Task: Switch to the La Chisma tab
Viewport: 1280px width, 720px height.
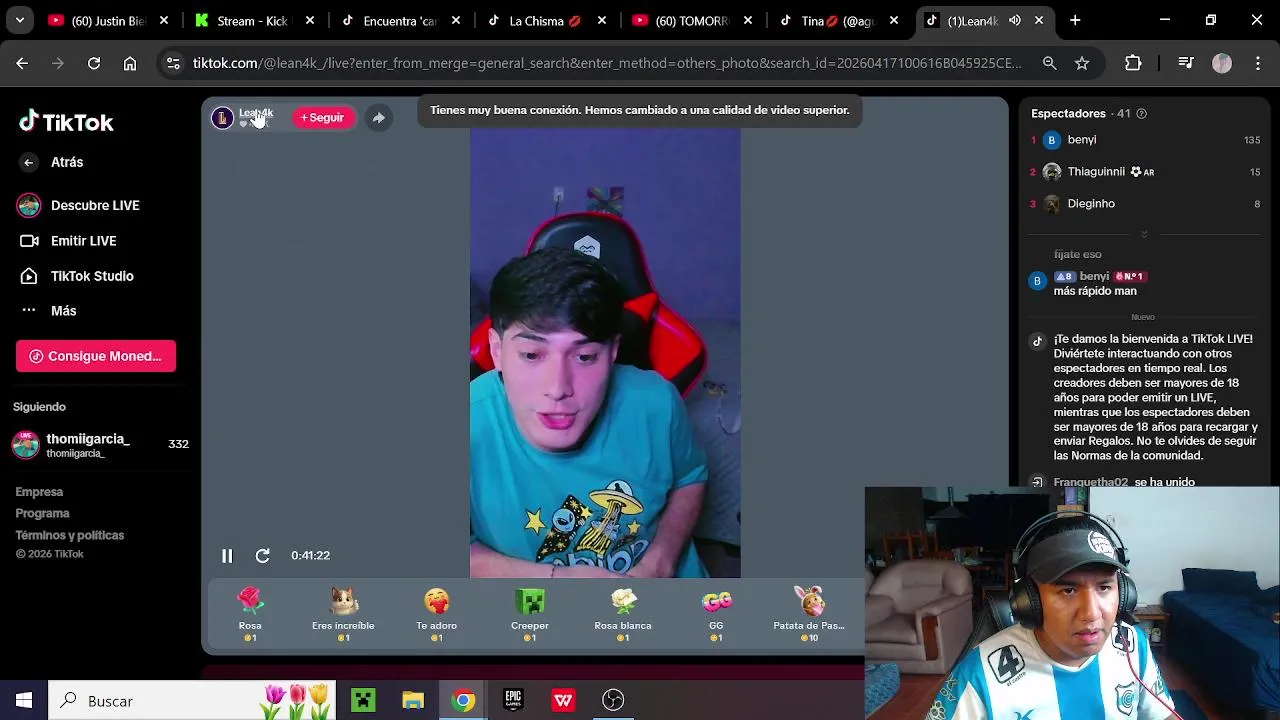Action: pyautogui.click(x=545, y=20)
